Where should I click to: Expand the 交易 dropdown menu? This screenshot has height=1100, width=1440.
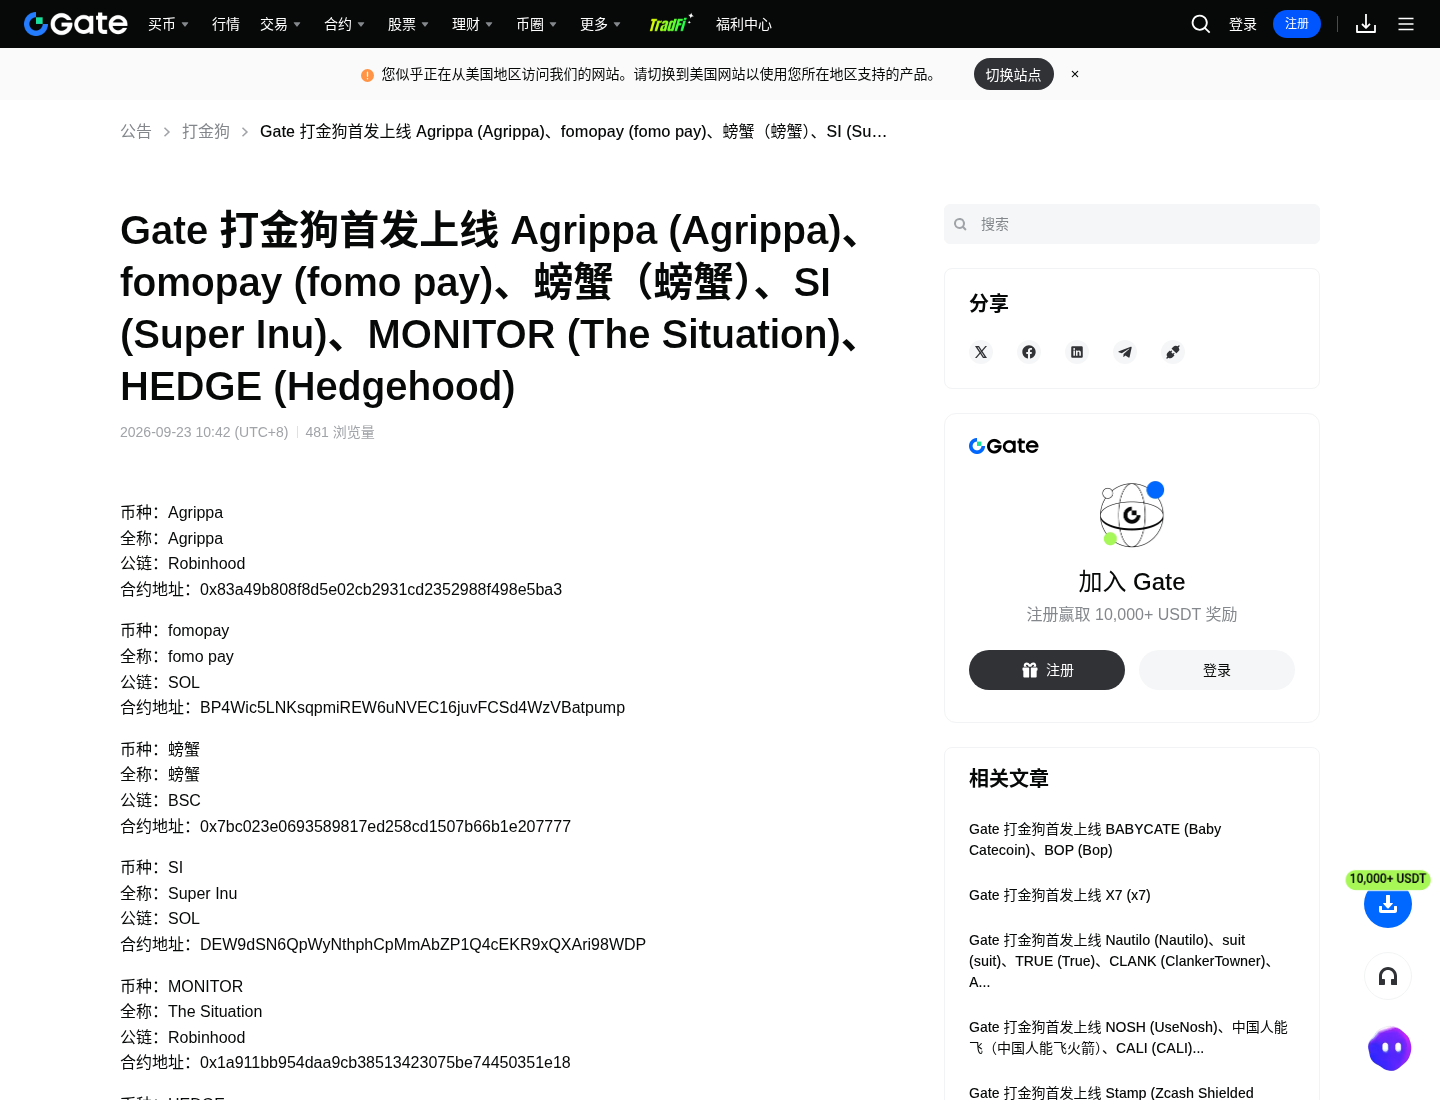280,24
